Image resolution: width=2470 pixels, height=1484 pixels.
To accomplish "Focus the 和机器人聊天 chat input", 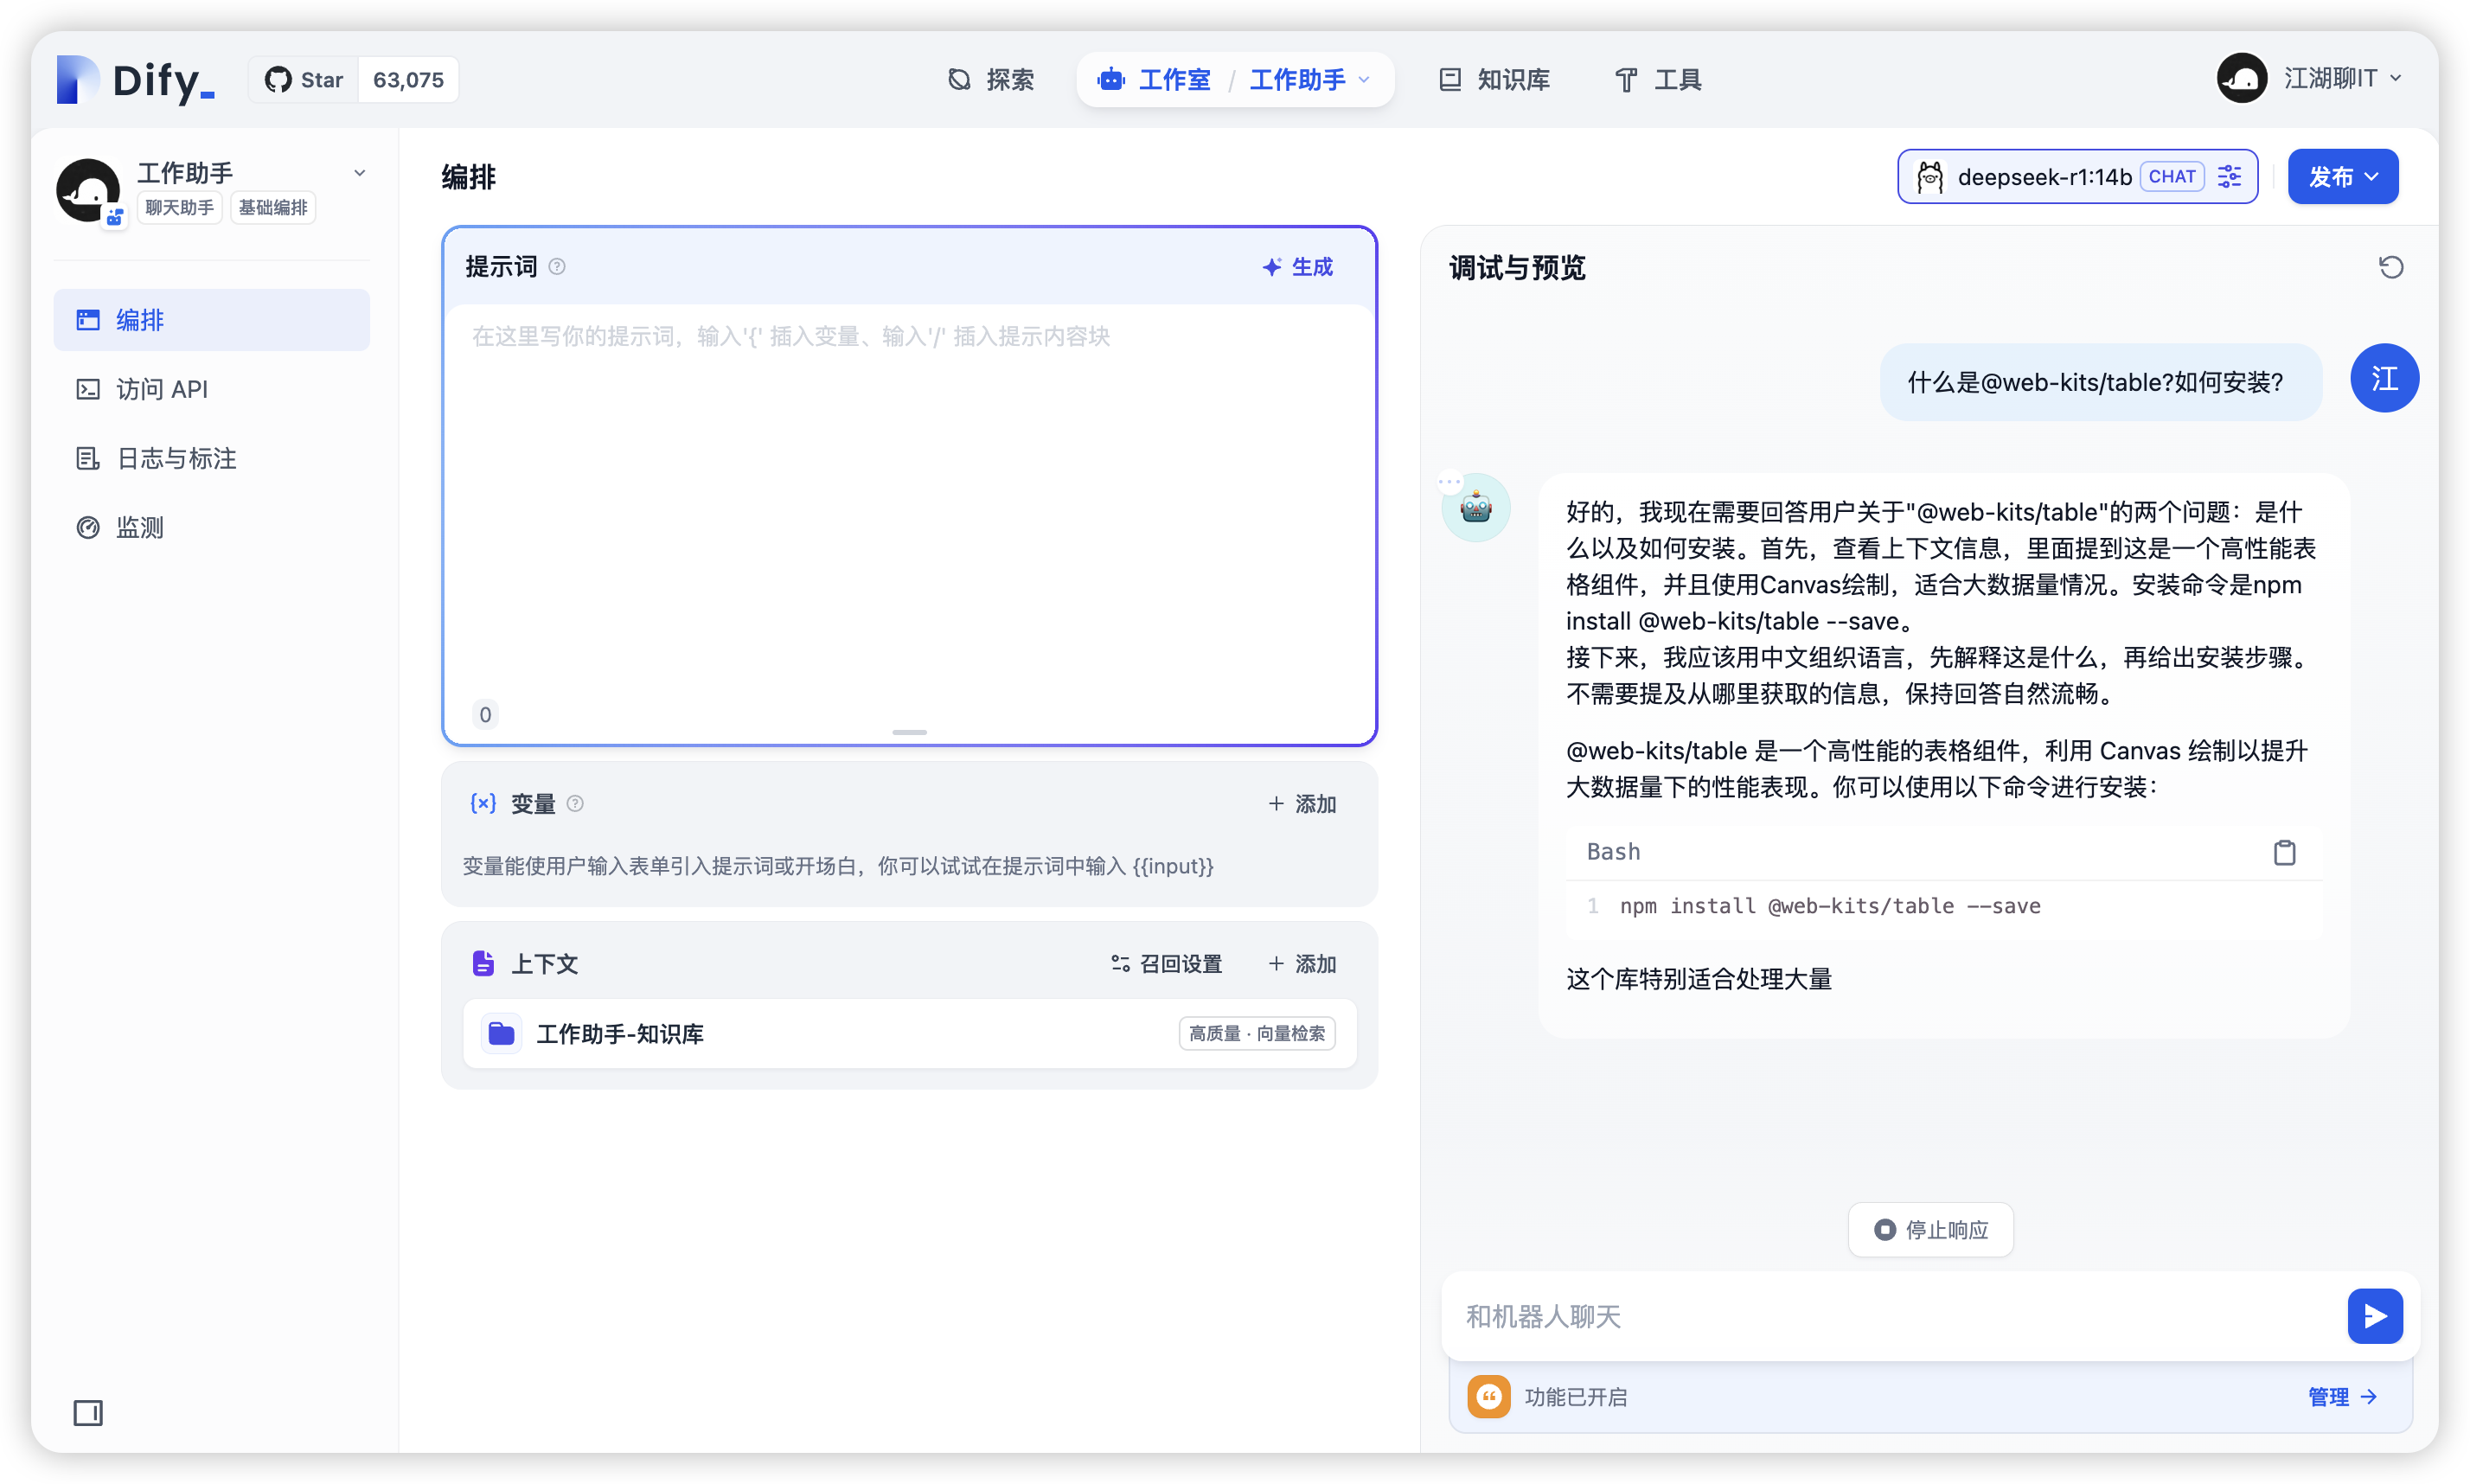I will [x=1895, y=1316].
